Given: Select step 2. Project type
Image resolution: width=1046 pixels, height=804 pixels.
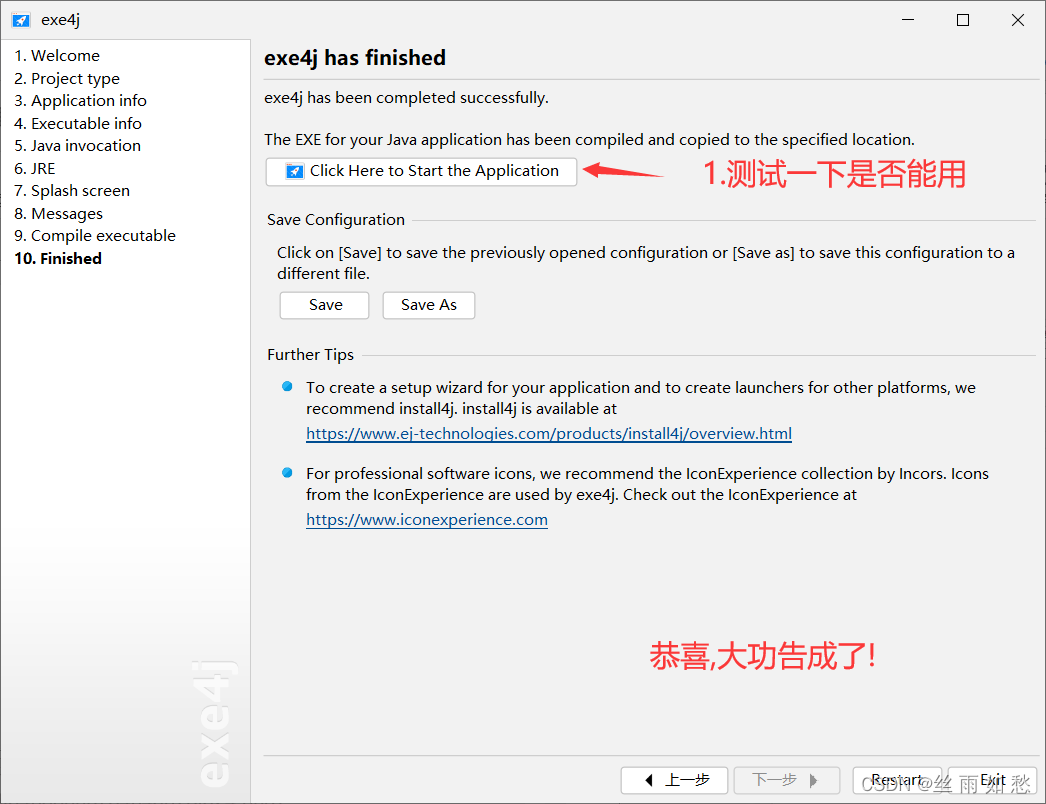Looking at the screenshot, I should click(x=67, y=79).
